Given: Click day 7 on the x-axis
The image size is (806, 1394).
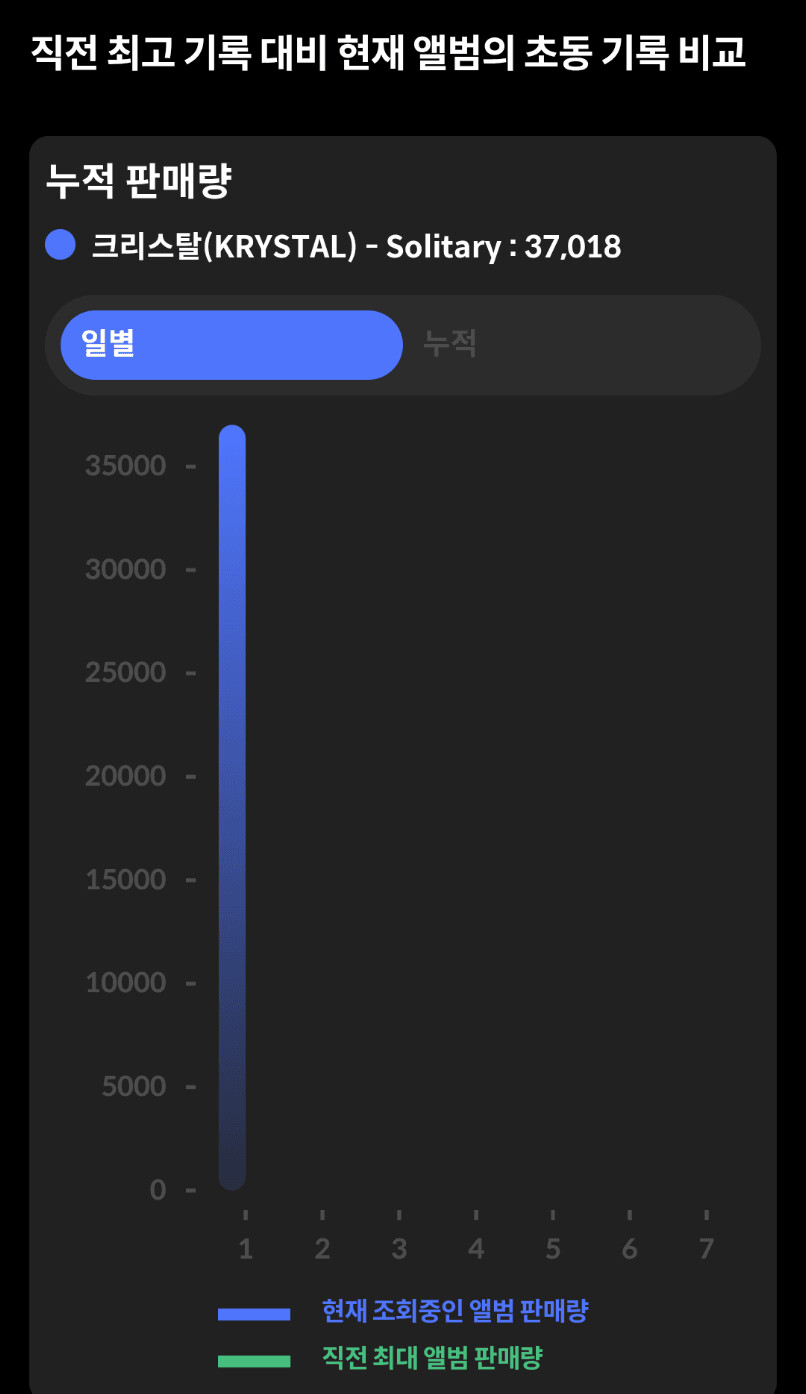Looking at the screenshot, I should [x=706, y=1249].
